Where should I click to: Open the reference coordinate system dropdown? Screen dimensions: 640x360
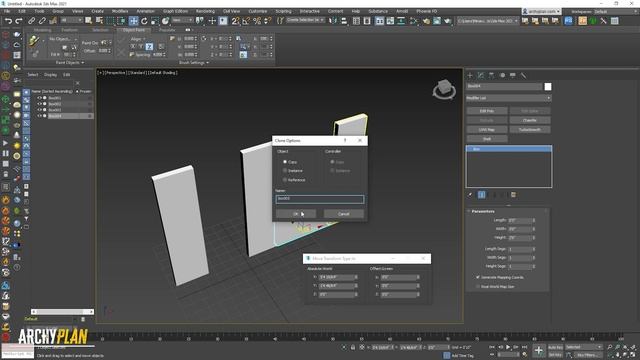[182, 20]
